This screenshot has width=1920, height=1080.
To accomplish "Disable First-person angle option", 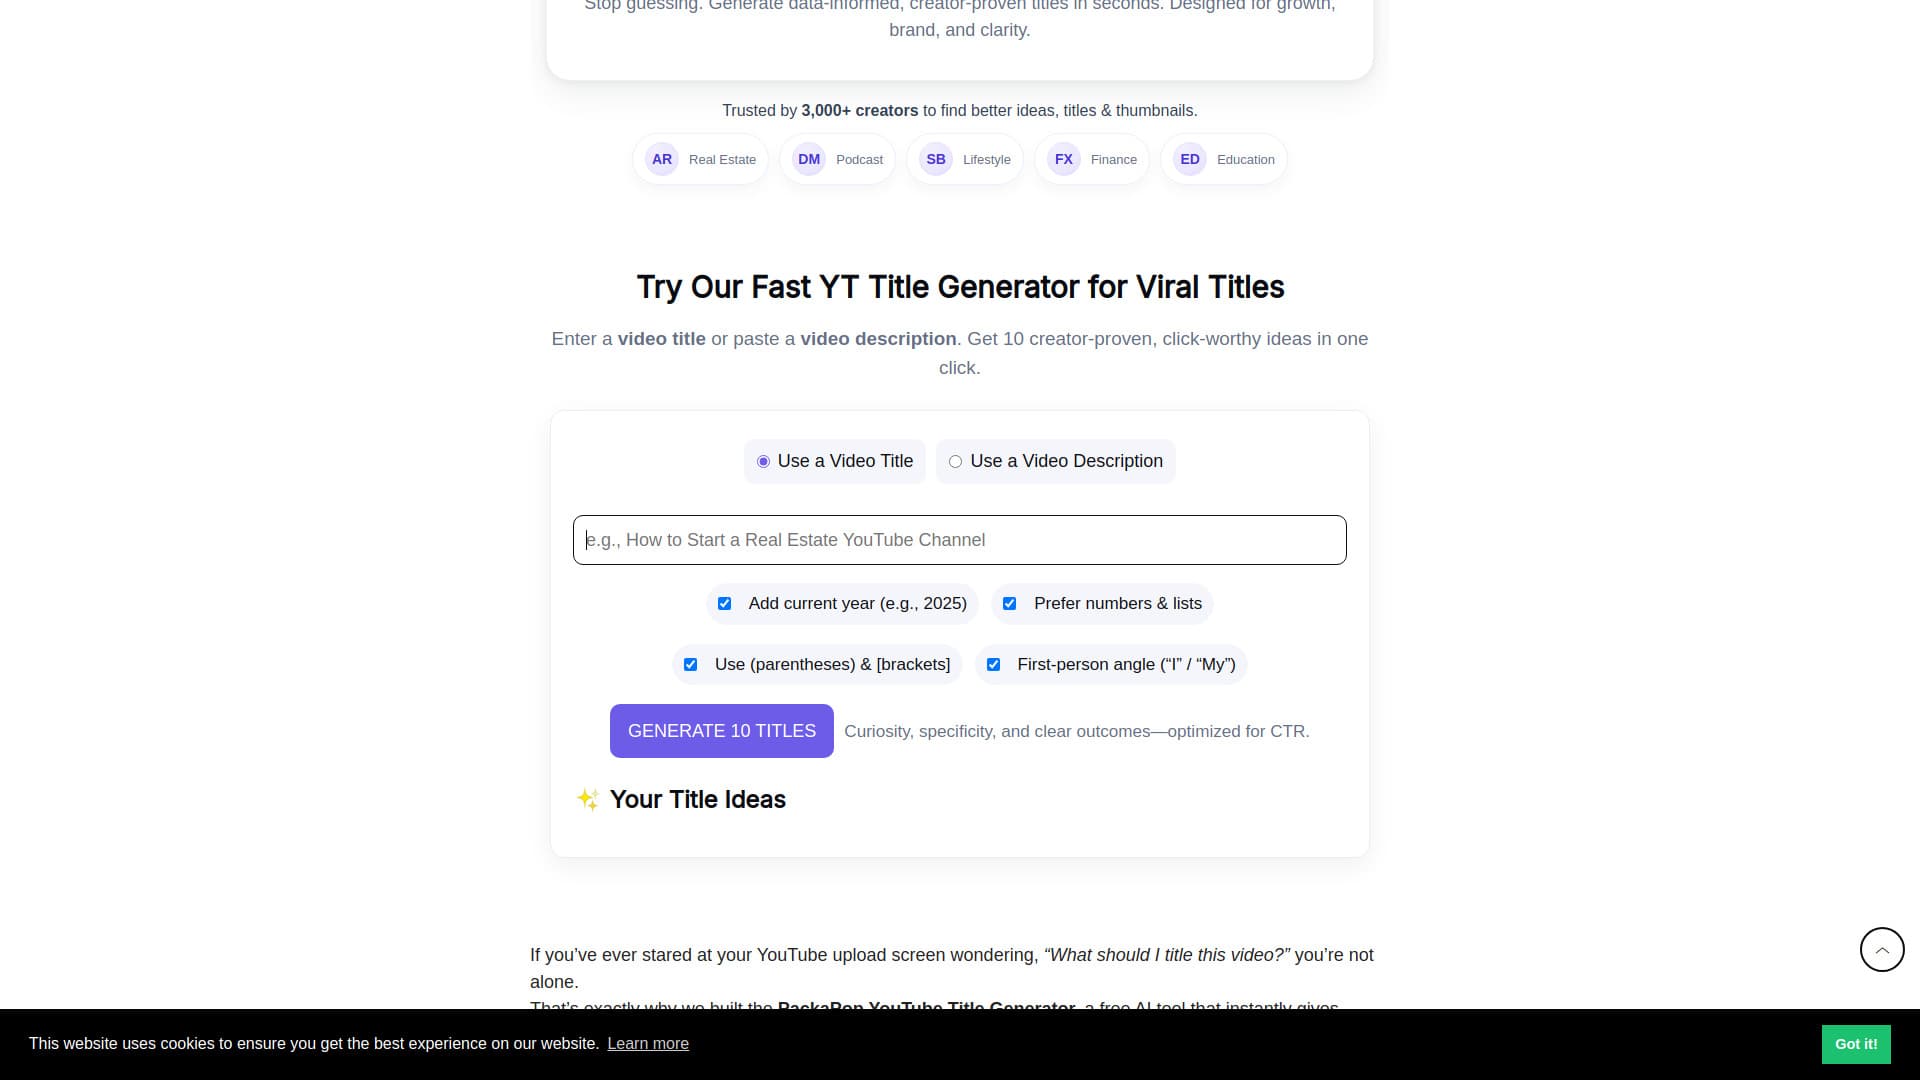I will [993, 664].
